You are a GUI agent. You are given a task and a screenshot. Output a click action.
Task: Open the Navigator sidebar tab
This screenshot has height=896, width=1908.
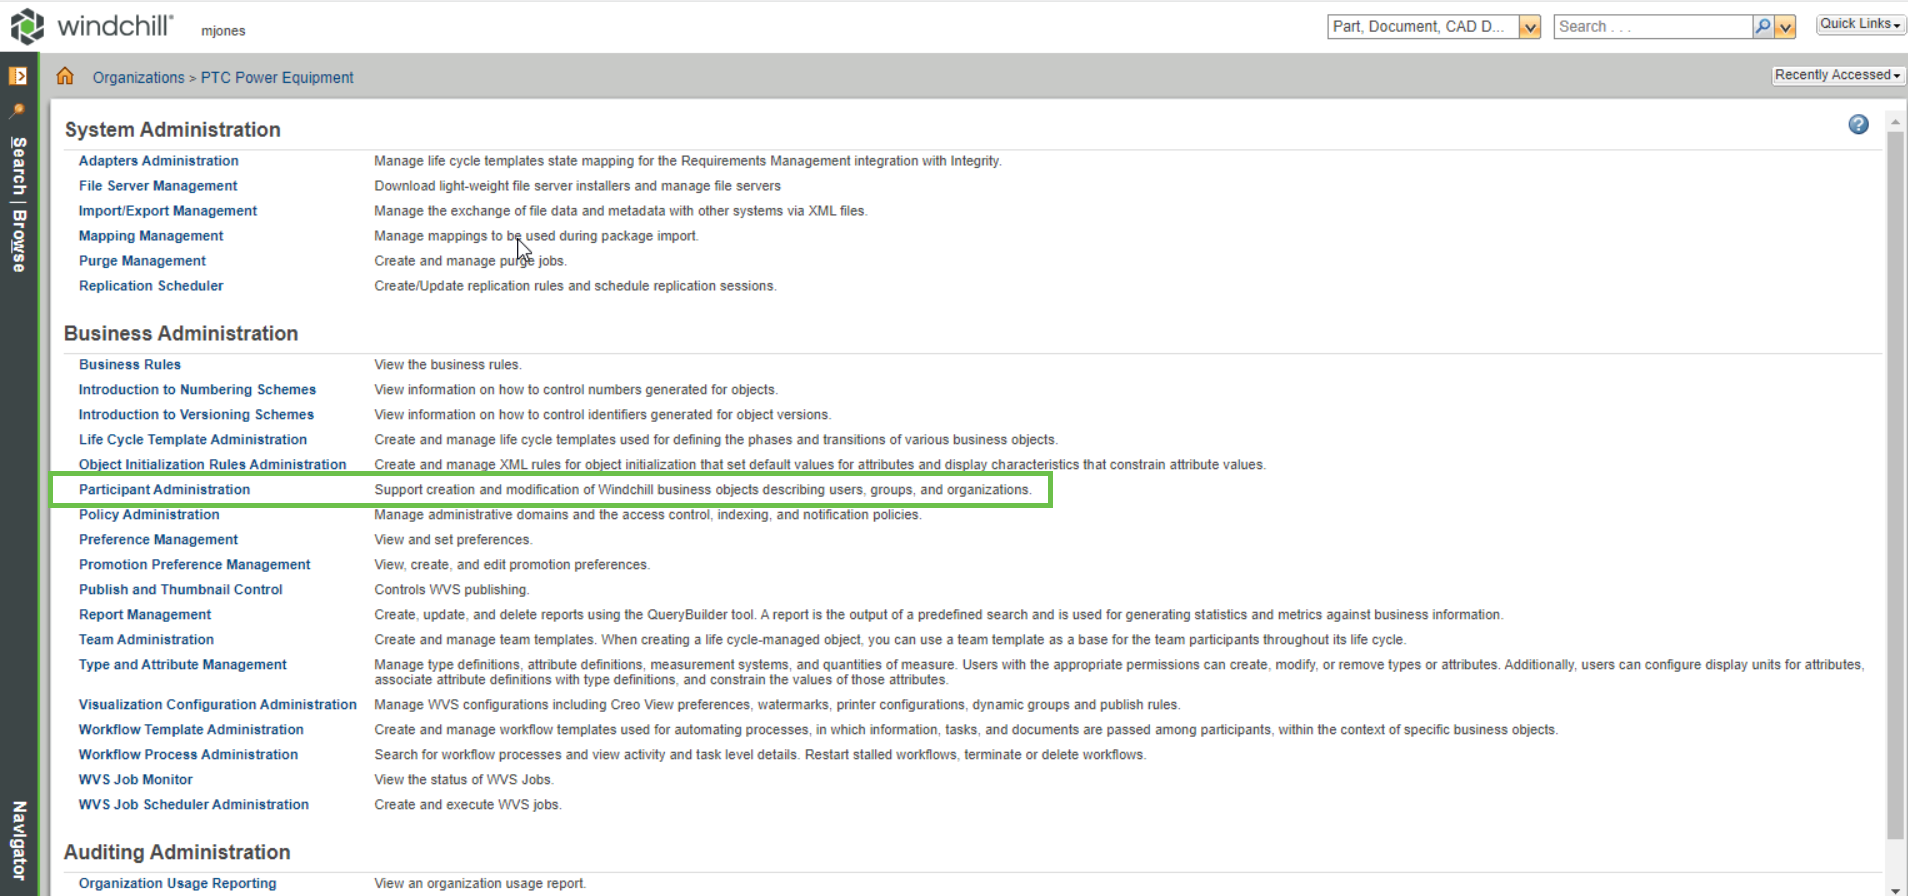click(19, 840)
